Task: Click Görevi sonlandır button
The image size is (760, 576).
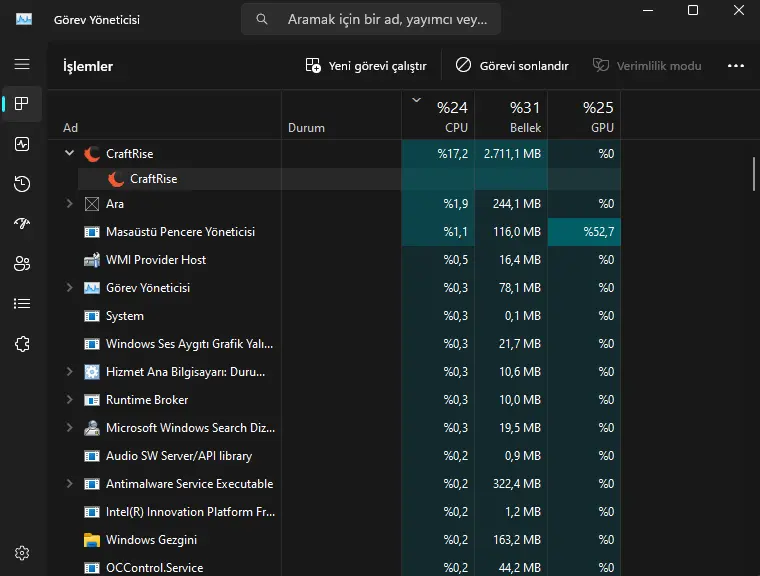Action: click(512, 66)
